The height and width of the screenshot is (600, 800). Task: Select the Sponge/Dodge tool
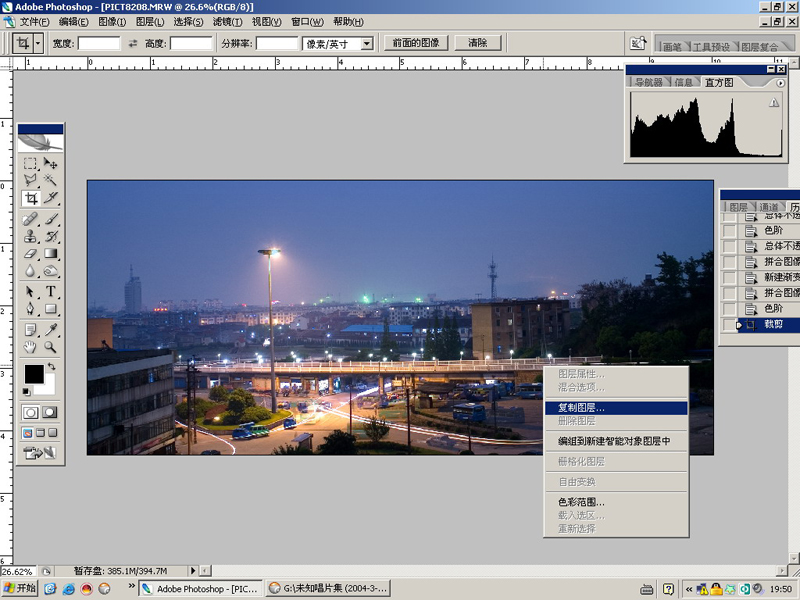tap(50, 271)
